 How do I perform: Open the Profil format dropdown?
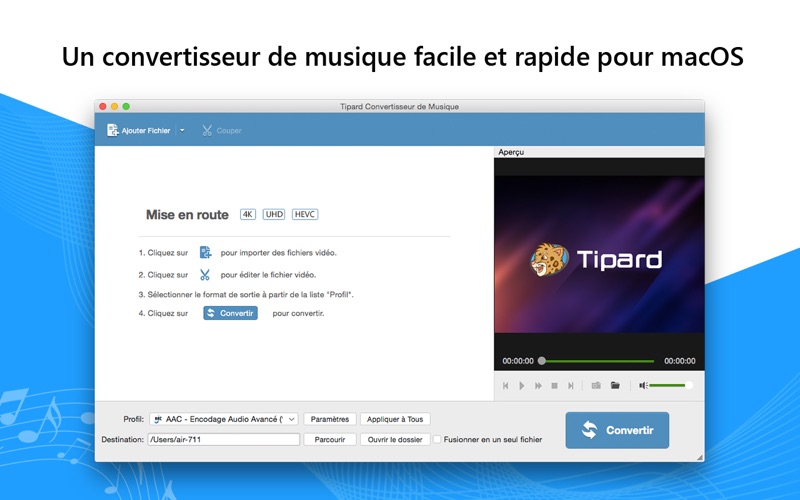coord(224,419)
